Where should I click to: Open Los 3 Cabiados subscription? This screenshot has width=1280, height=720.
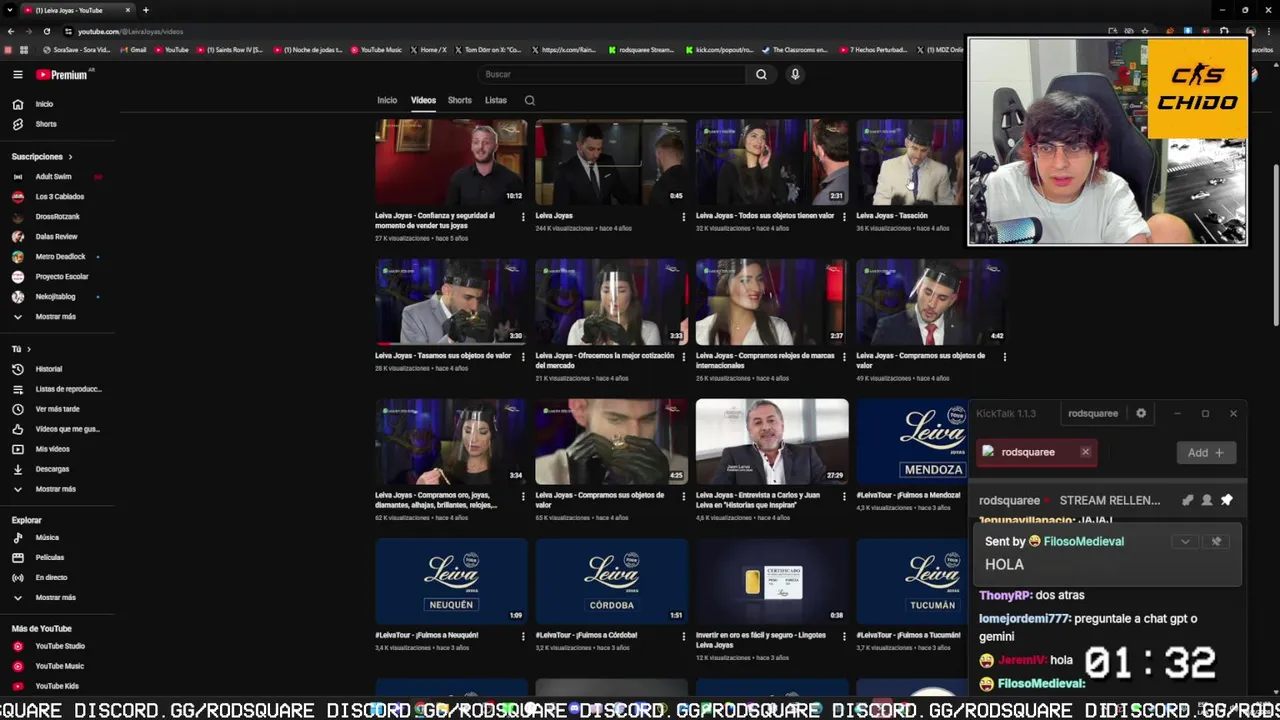click(x=59, y=197)
